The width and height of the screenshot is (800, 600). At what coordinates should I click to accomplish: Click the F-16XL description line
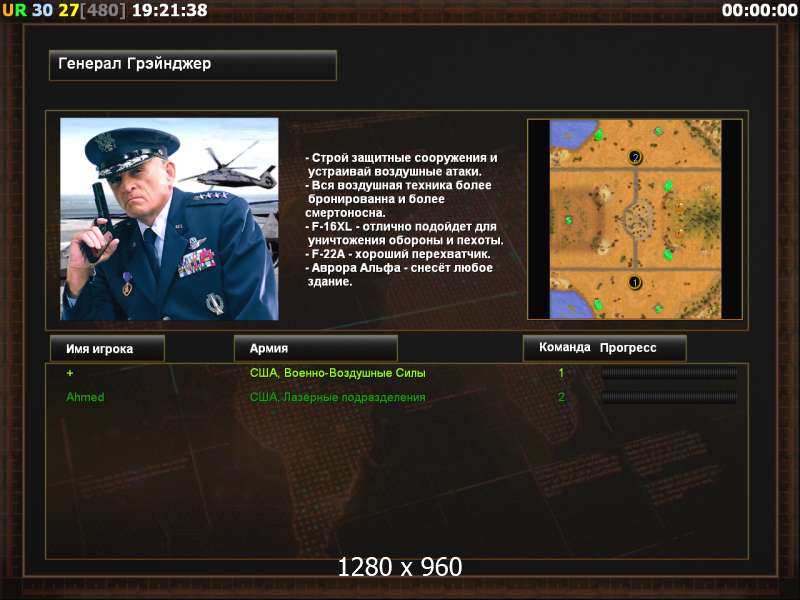tap(404, 233)
